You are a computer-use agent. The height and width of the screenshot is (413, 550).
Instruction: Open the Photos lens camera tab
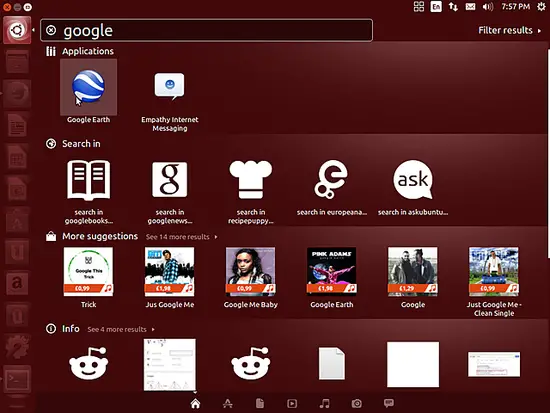tap(356, 404)
